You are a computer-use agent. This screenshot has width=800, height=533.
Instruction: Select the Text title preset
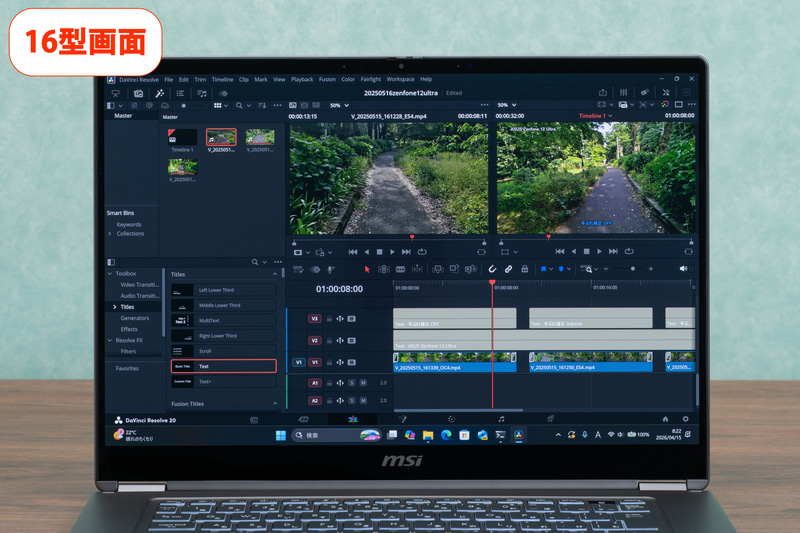224,366
